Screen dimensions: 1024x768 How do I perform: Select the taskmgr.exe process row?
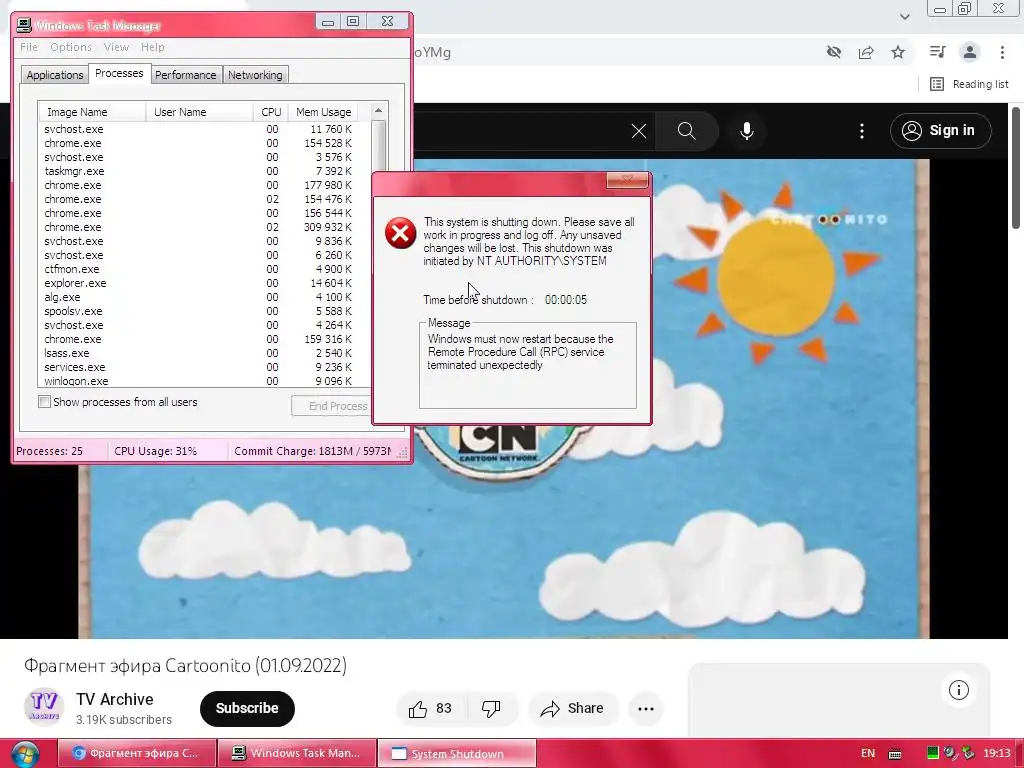point(204,171)
